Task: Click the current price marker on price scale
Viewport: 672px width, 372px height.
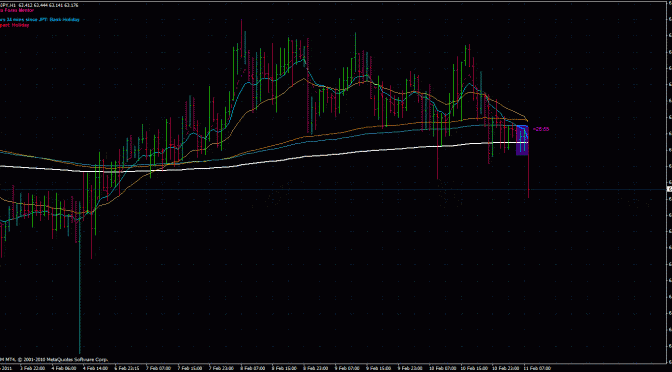Action: coord(669,189)
